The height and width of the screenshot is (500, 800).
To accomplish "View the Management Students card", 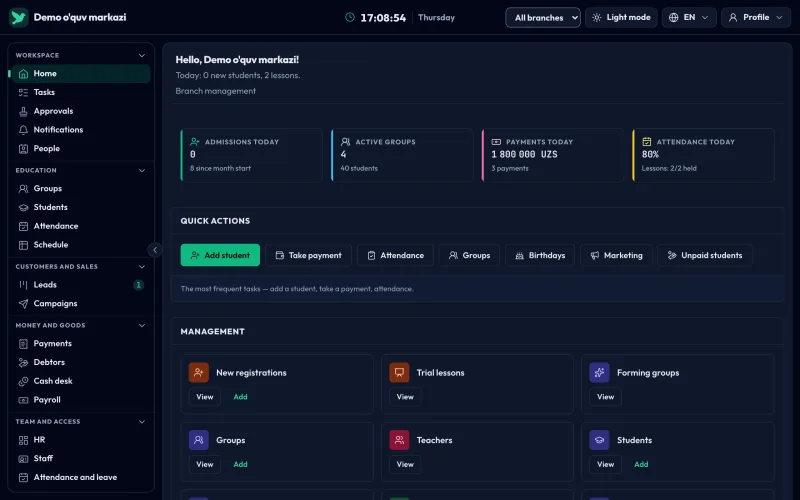I will click(x=606, y=464).
